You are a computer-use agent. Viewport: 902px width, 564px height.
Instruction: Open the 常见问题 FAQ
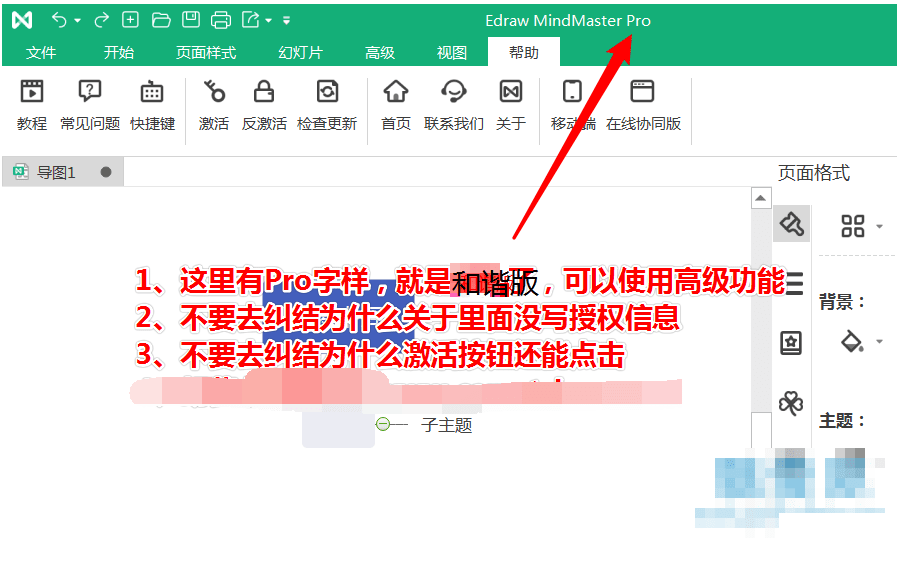pyautogui.click(x=90, y=106)
